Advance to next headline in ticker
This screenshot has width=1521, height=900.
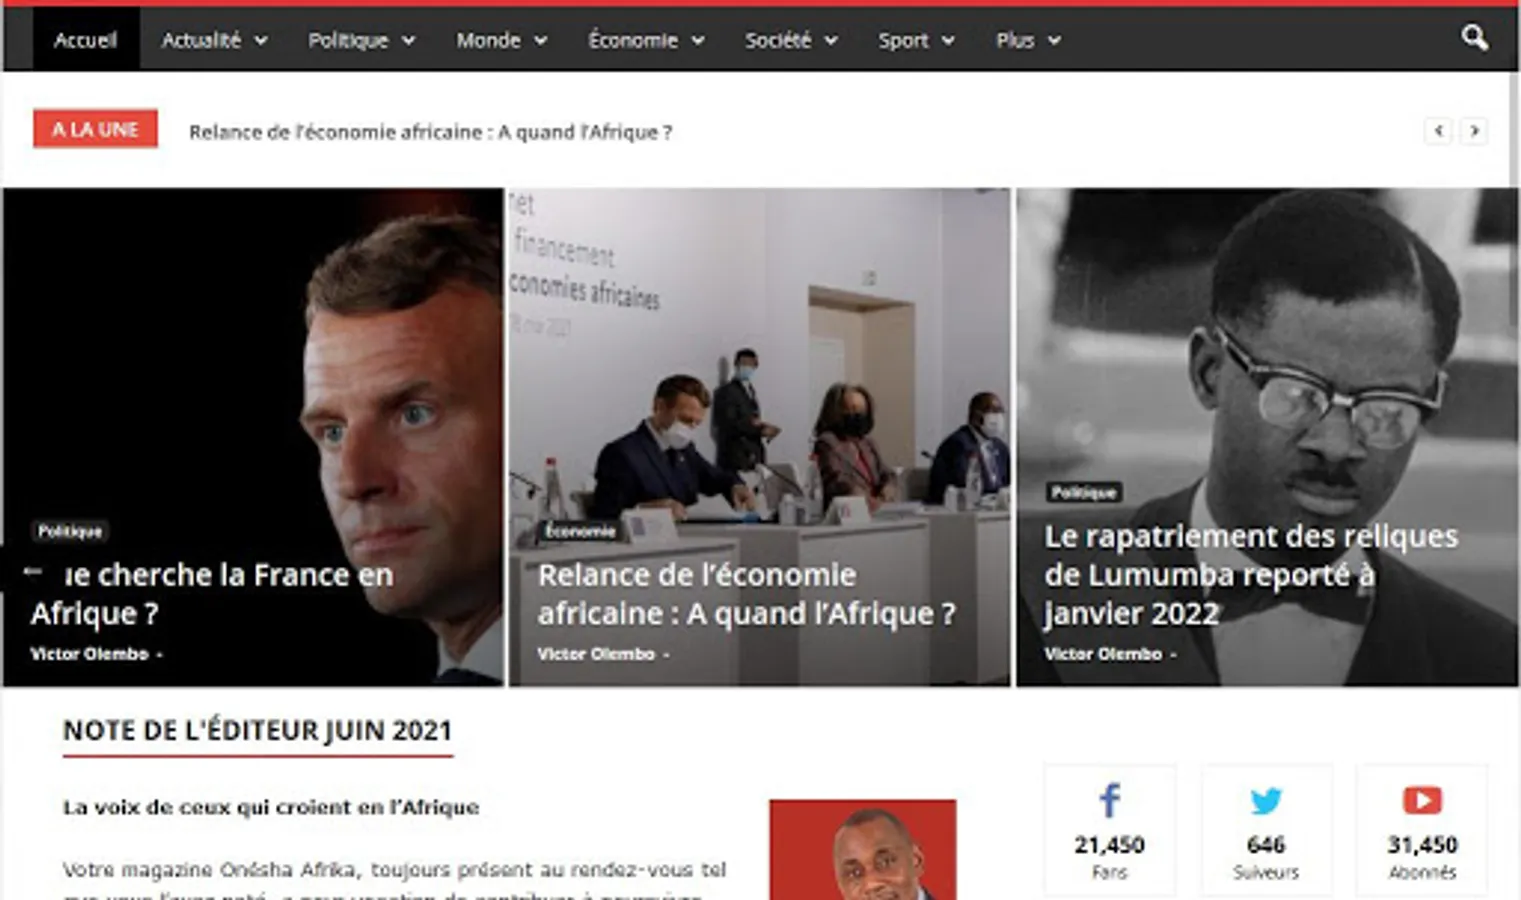click(1474, 131)
